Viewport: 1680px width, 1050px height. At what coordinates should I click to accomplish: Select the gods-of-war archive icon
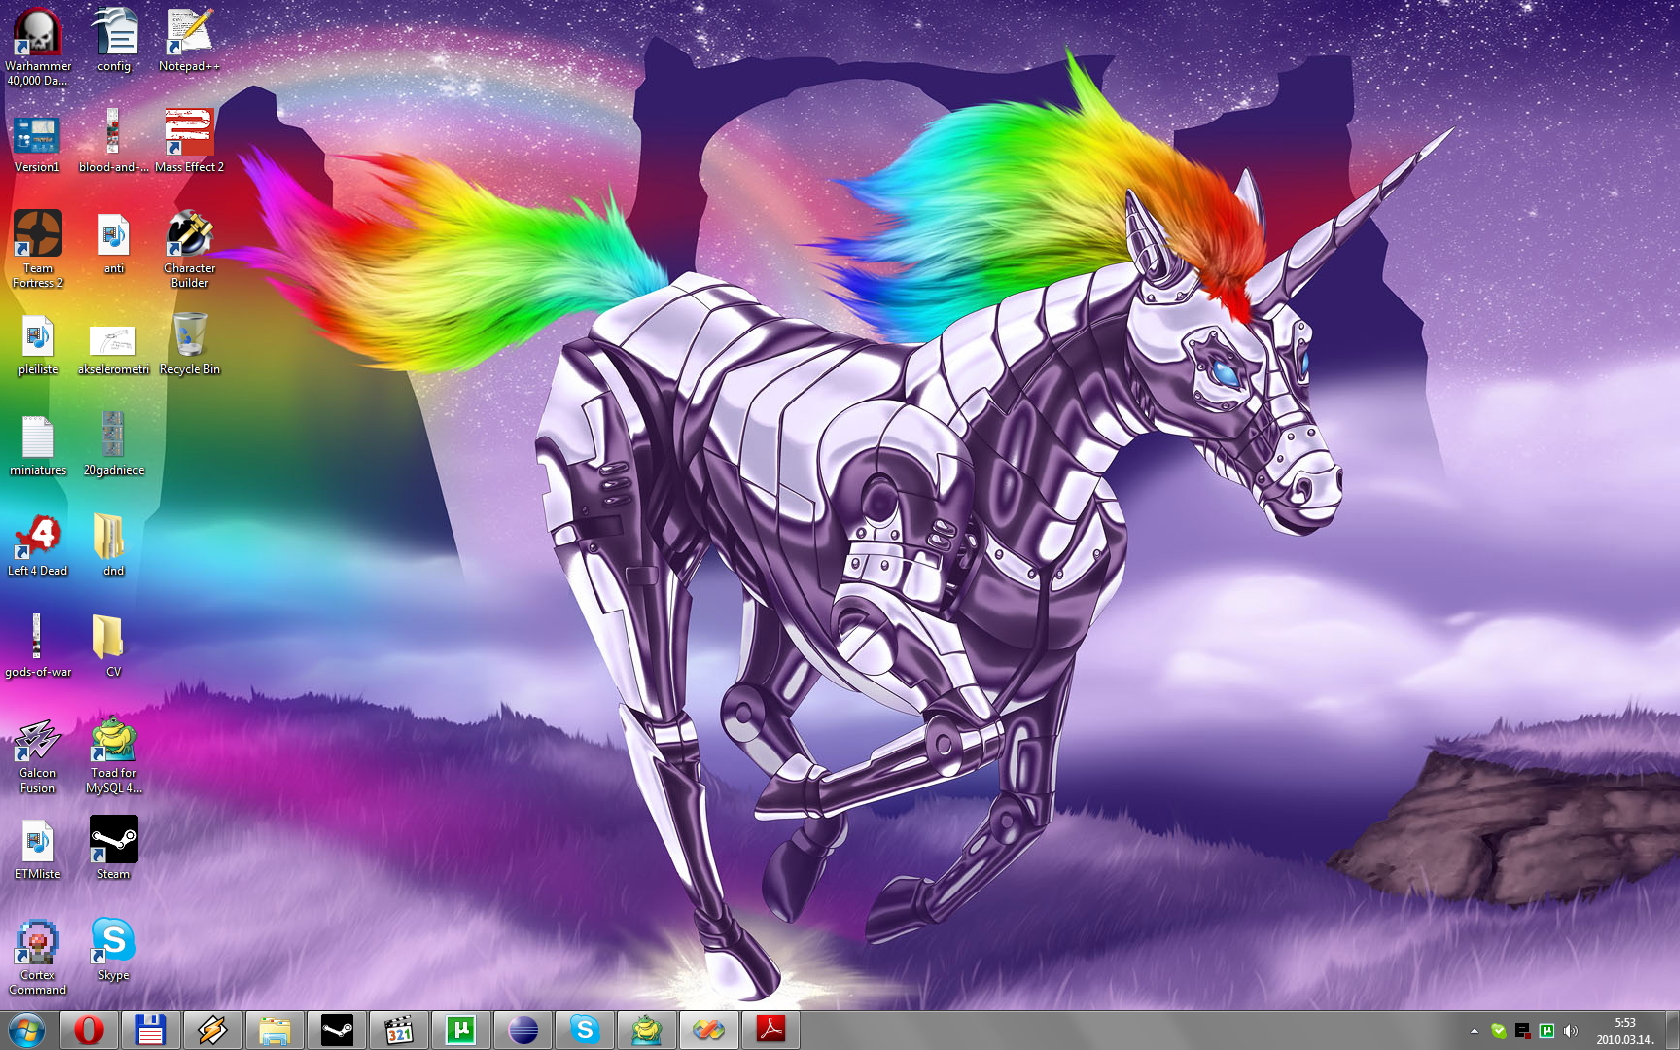tap(38, 646)
